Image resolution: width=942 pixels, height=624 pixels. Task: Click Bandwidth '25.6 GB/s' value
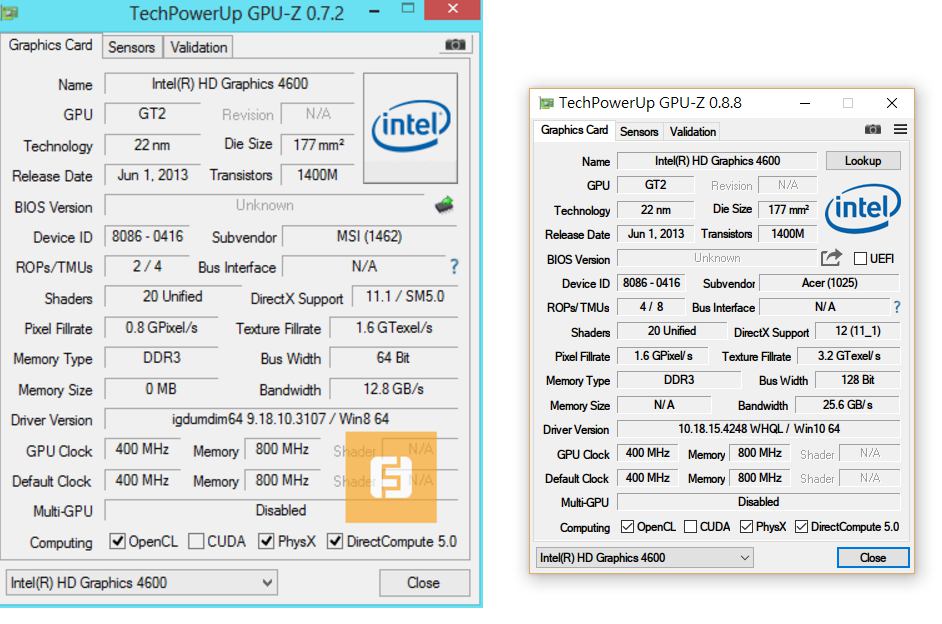(847, 405)
